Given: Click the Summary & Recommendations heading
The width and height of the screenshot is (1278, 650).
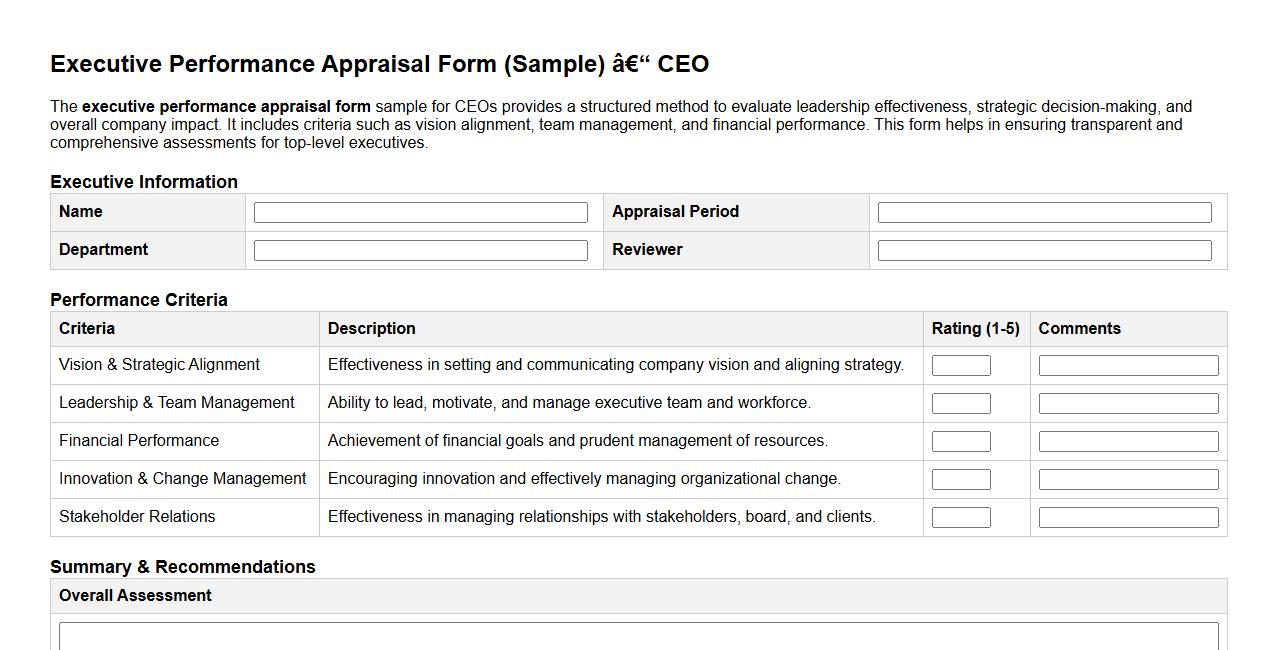Looking at the screenshot, I should coord(183,566).
